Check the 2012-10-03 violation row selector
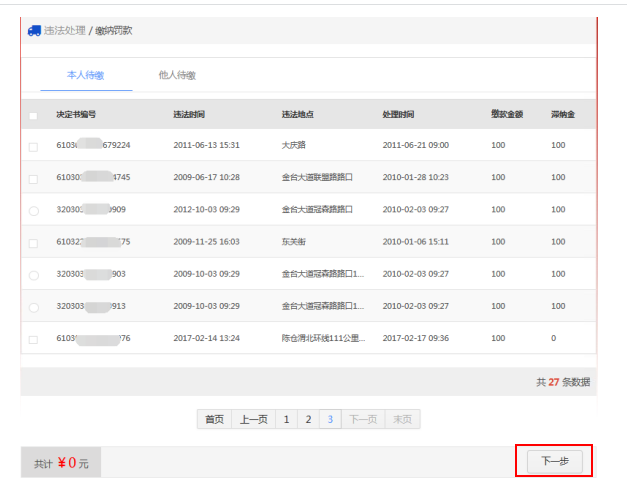The width and height of the screenshot is (627, 497). point(33,210)
